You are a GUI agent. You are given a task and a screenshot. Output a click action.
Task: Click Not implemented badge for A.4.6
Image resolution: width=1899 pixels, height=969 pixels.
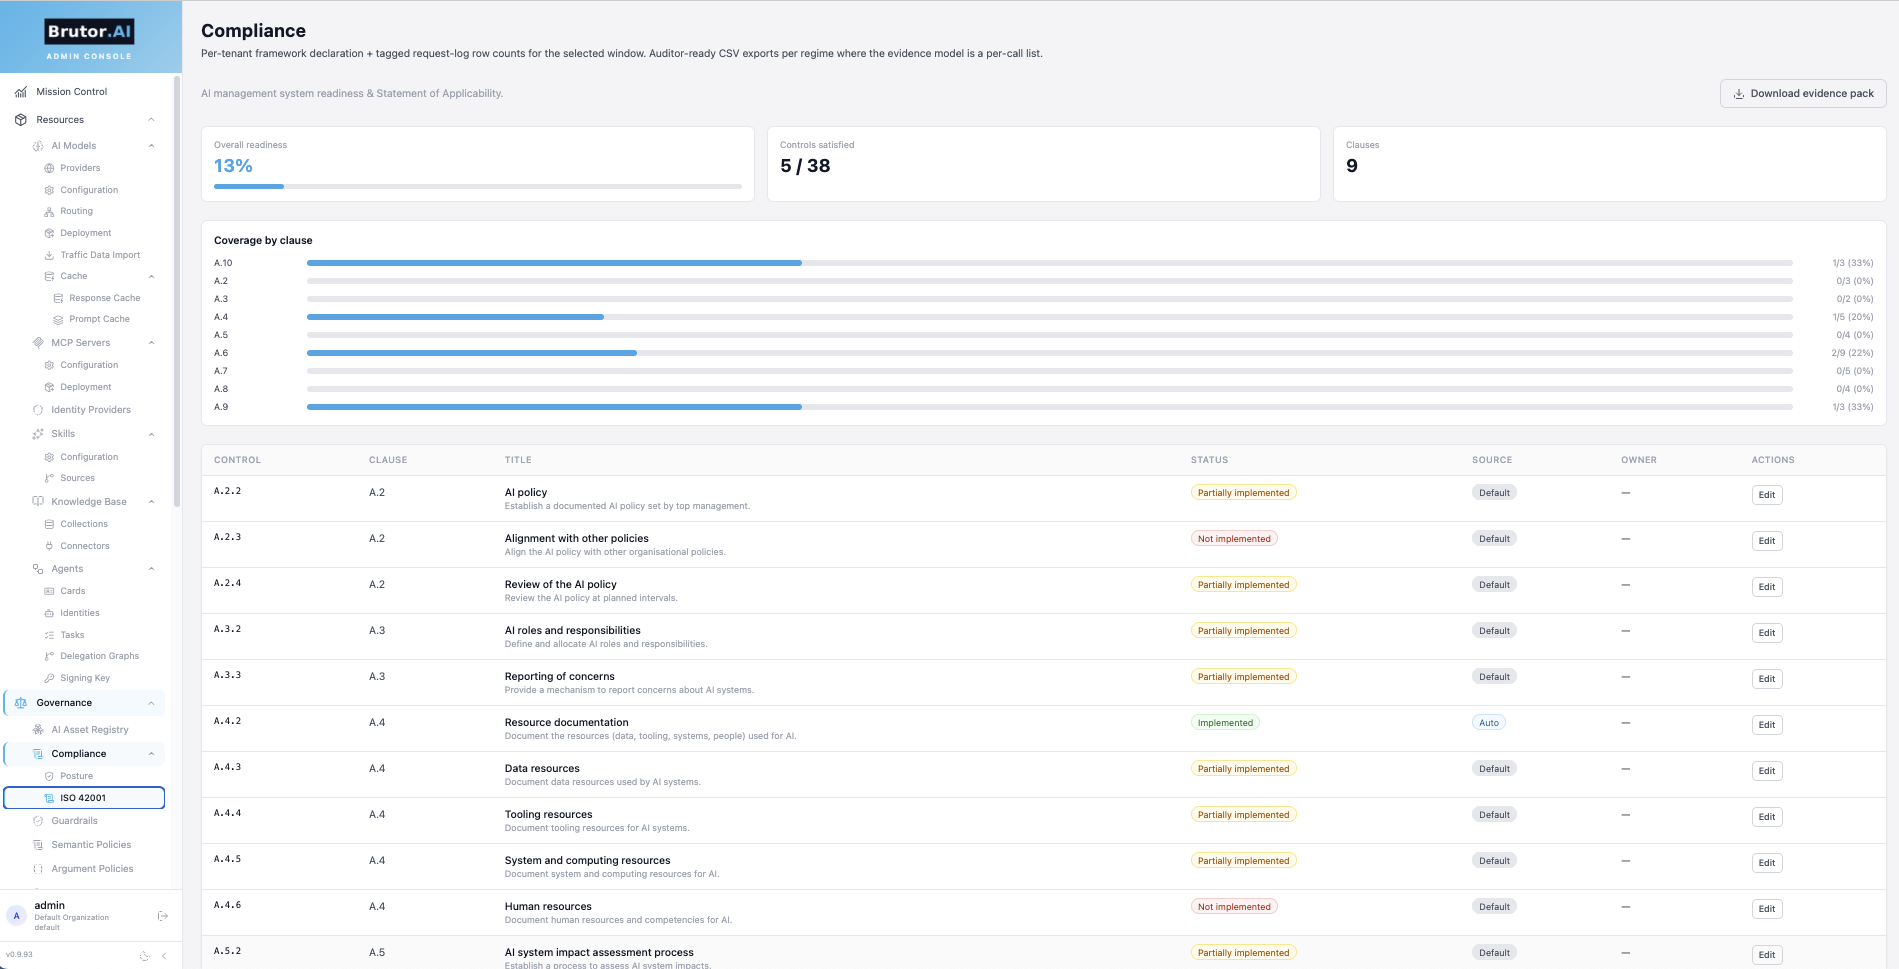tap(1234, 907)
